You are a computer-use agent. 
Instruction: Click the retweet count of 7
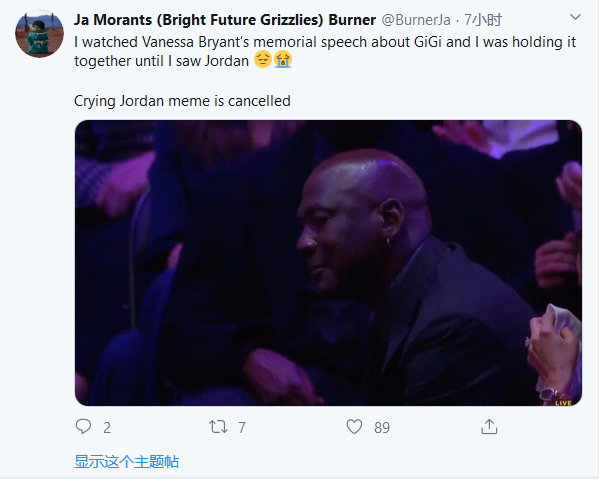[241, 428]
